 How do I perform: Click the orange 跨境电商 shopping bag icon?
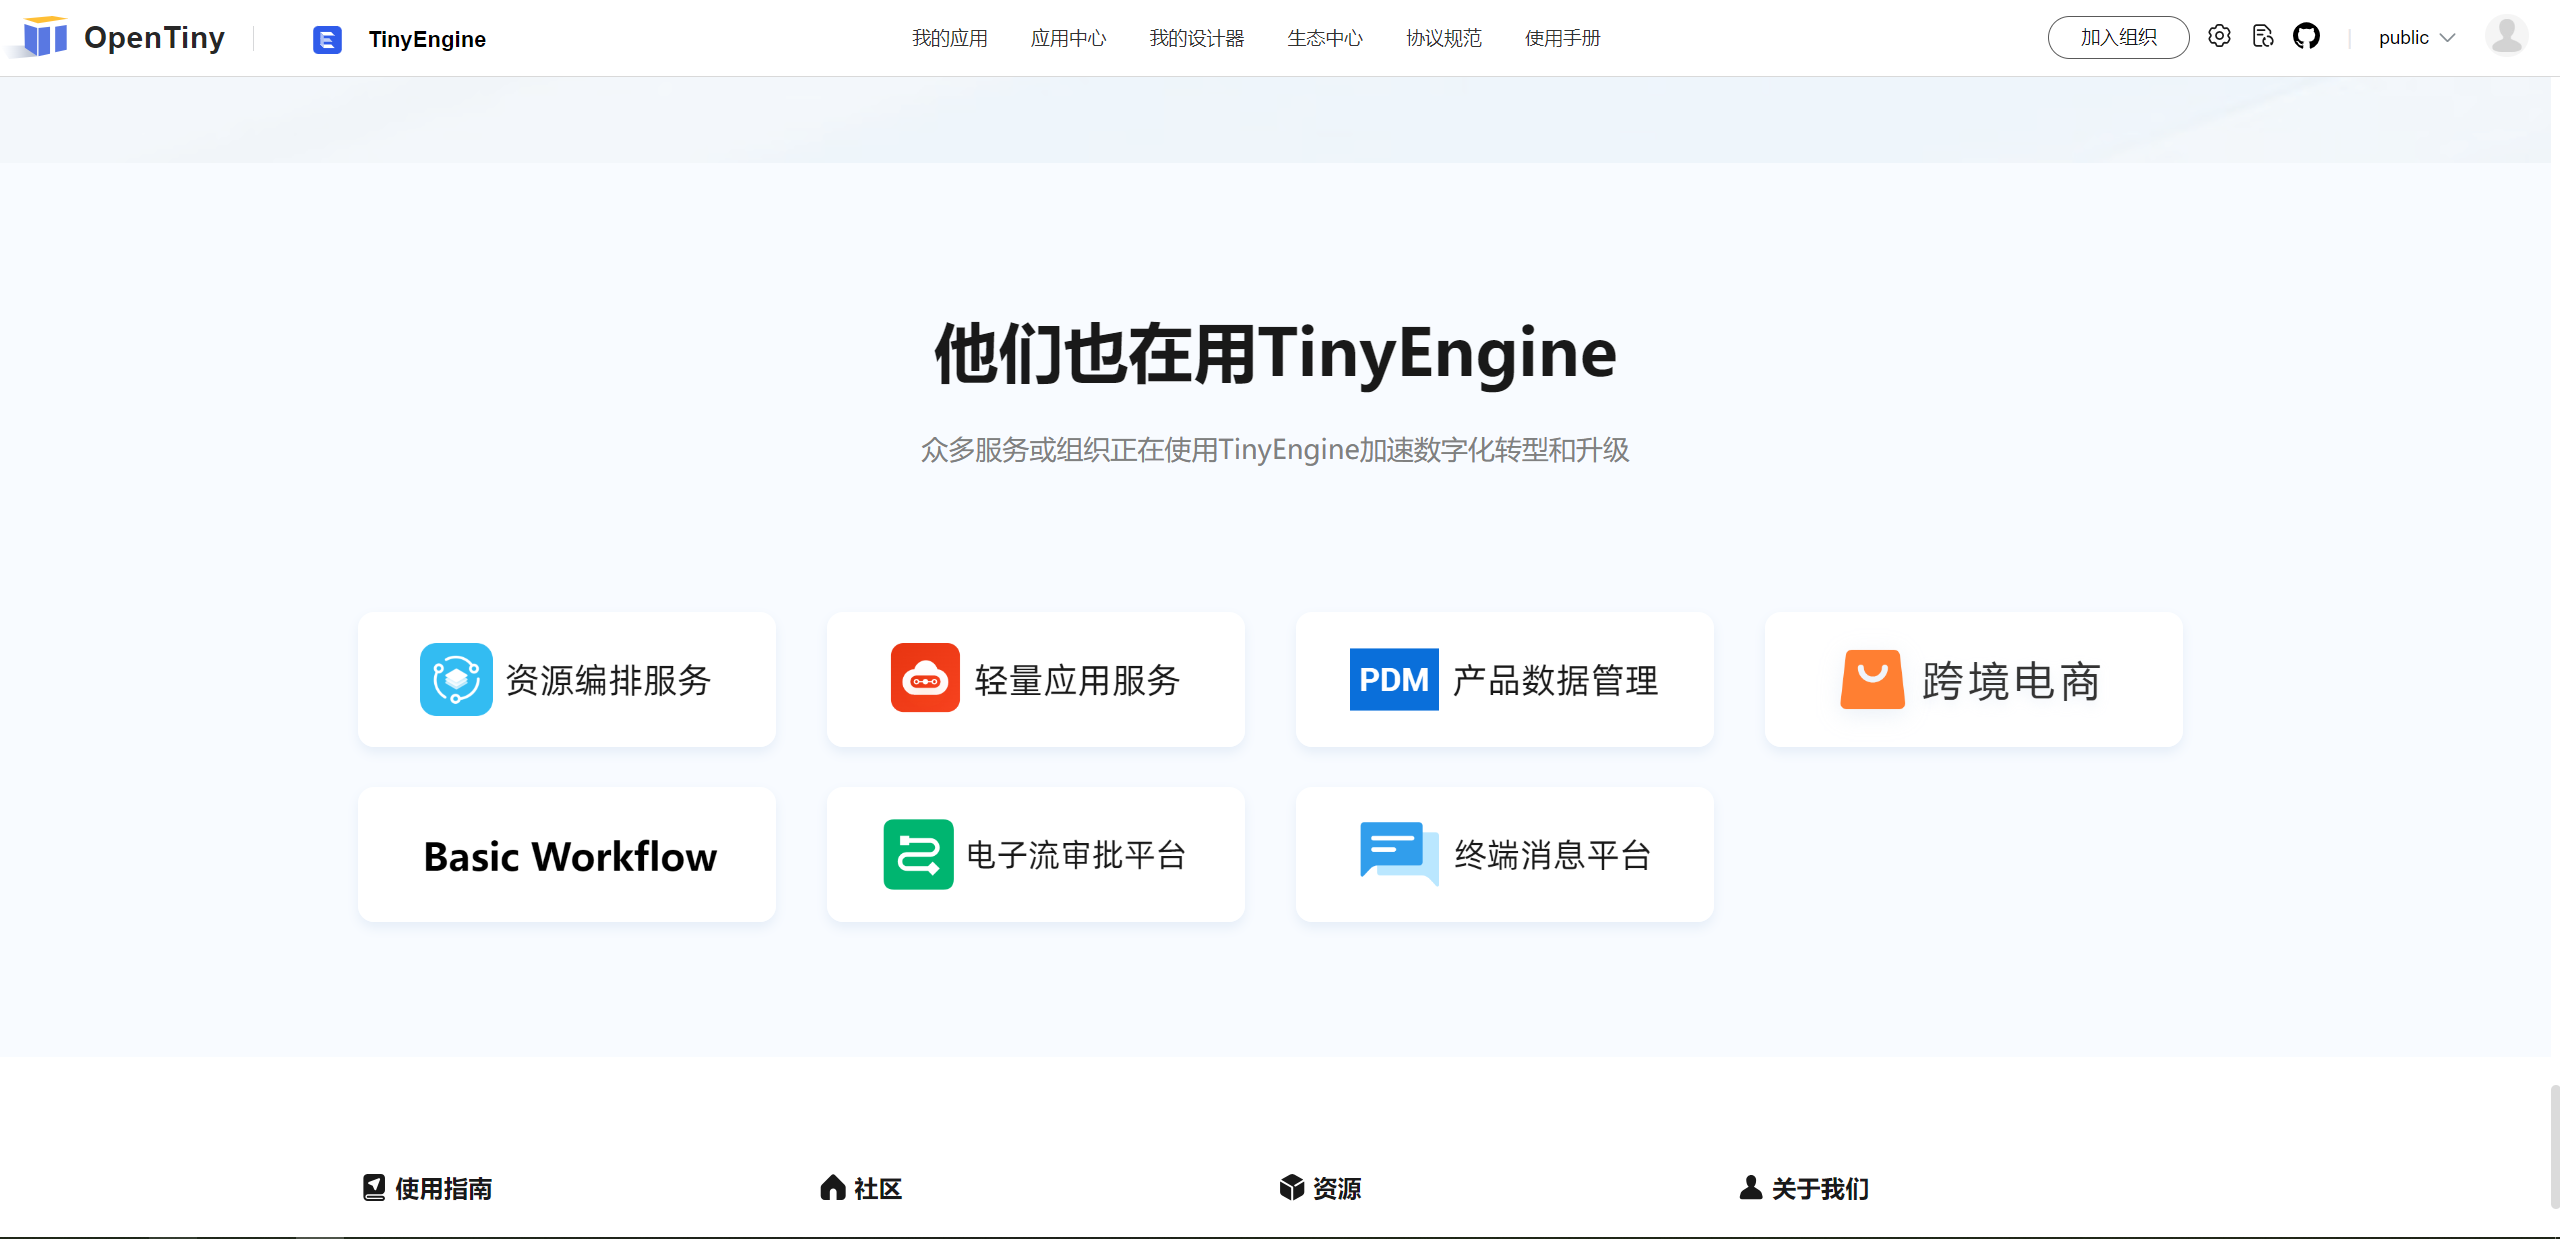click(x=1872, y=679)
